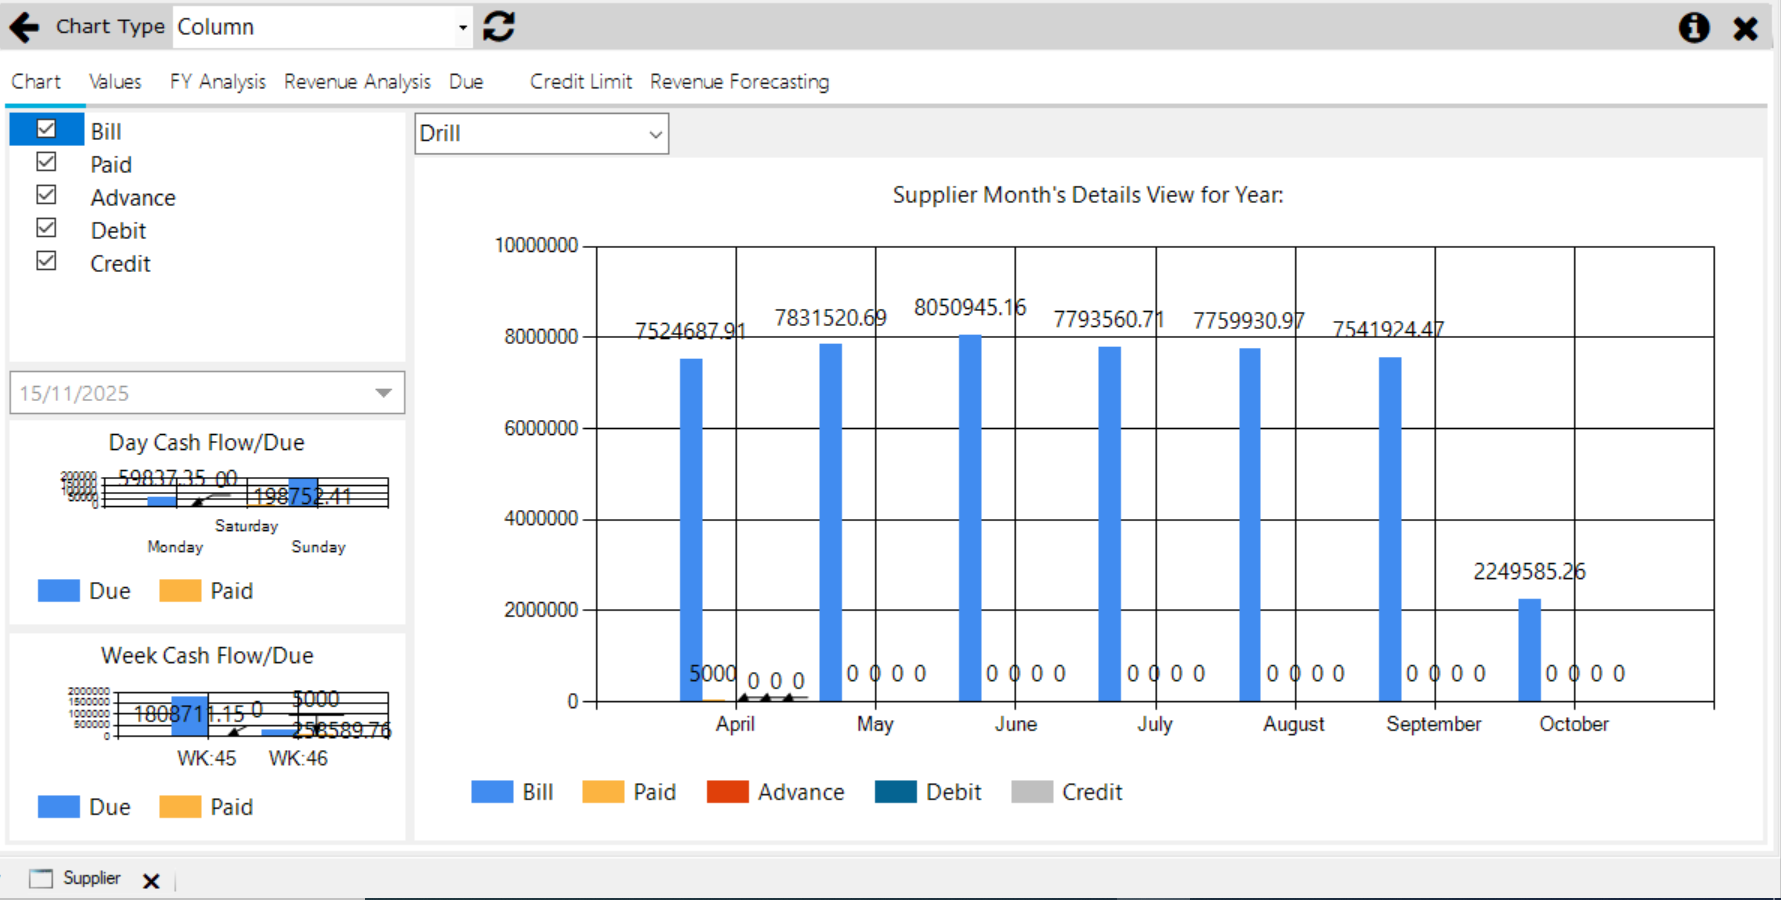Expand the date picker showing 15/11/2025

[382, 393]
